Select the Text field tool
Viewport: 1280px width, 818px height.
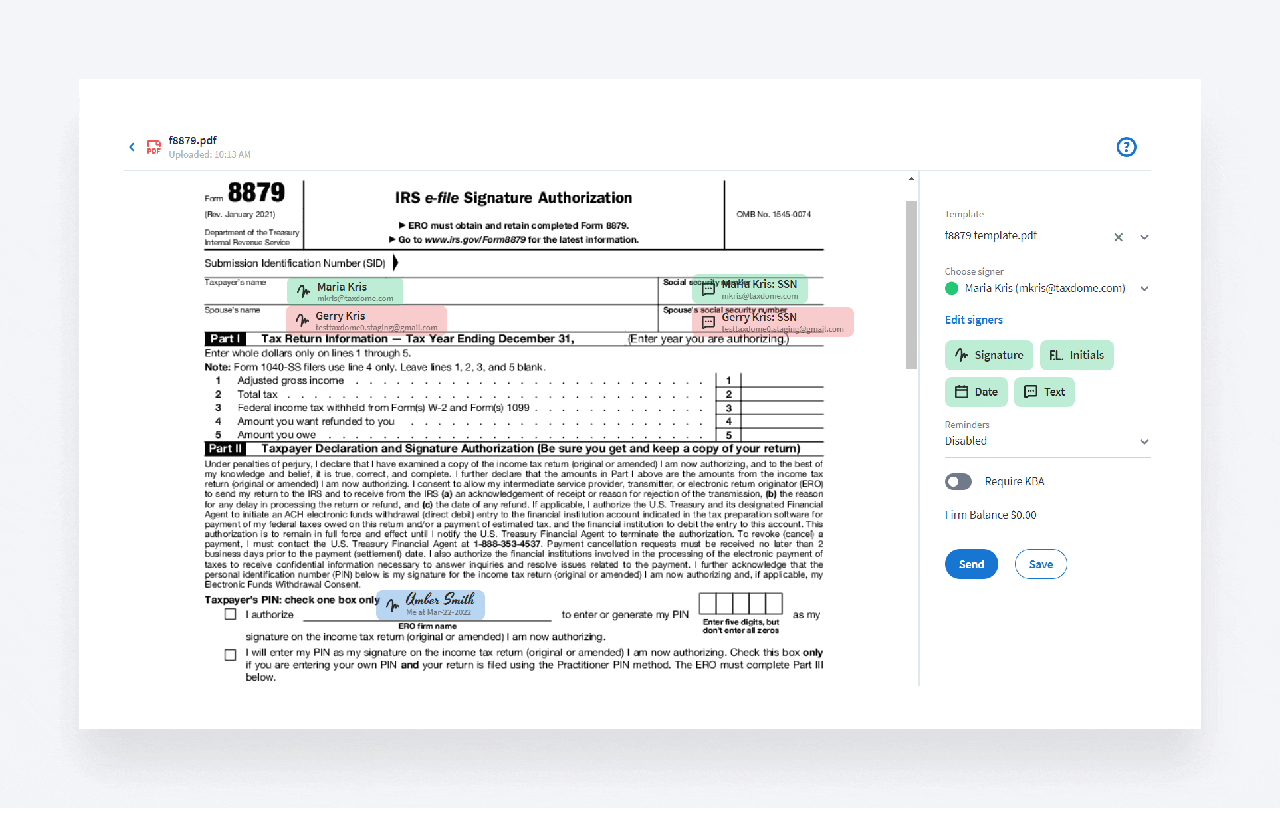pyautogui.click(x=1044, y=392)
